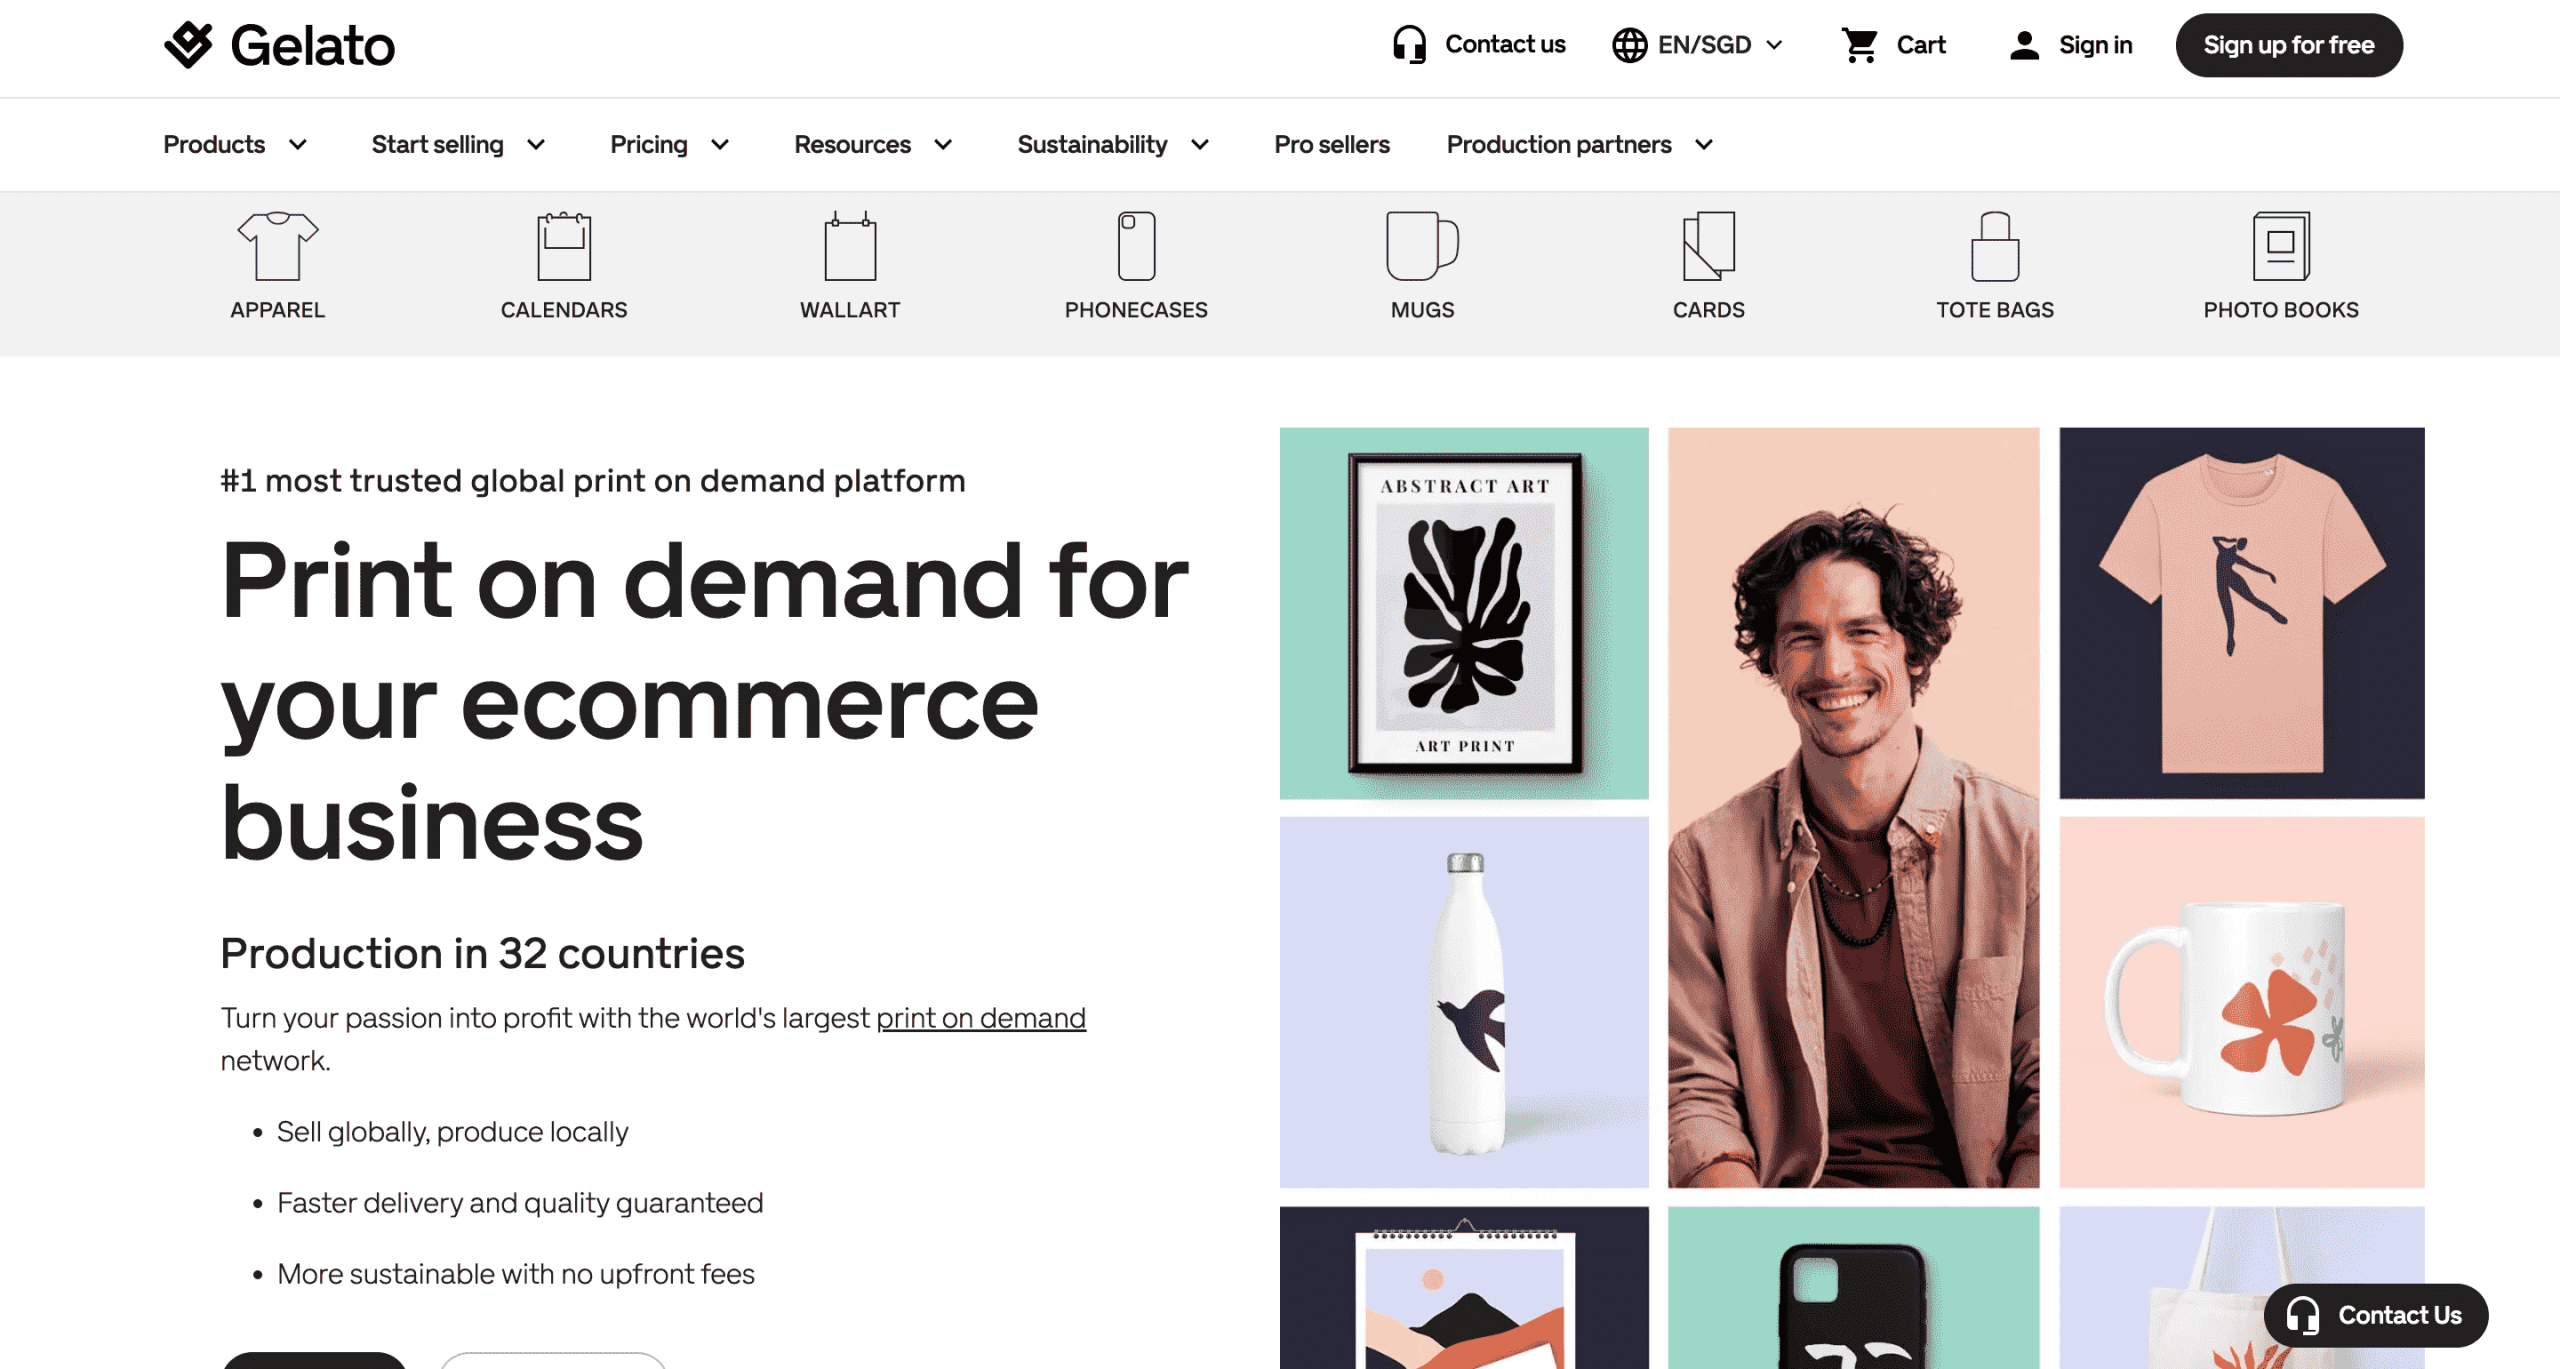
Task: Click the Gelato logo
Action: [x=279, y=45]
